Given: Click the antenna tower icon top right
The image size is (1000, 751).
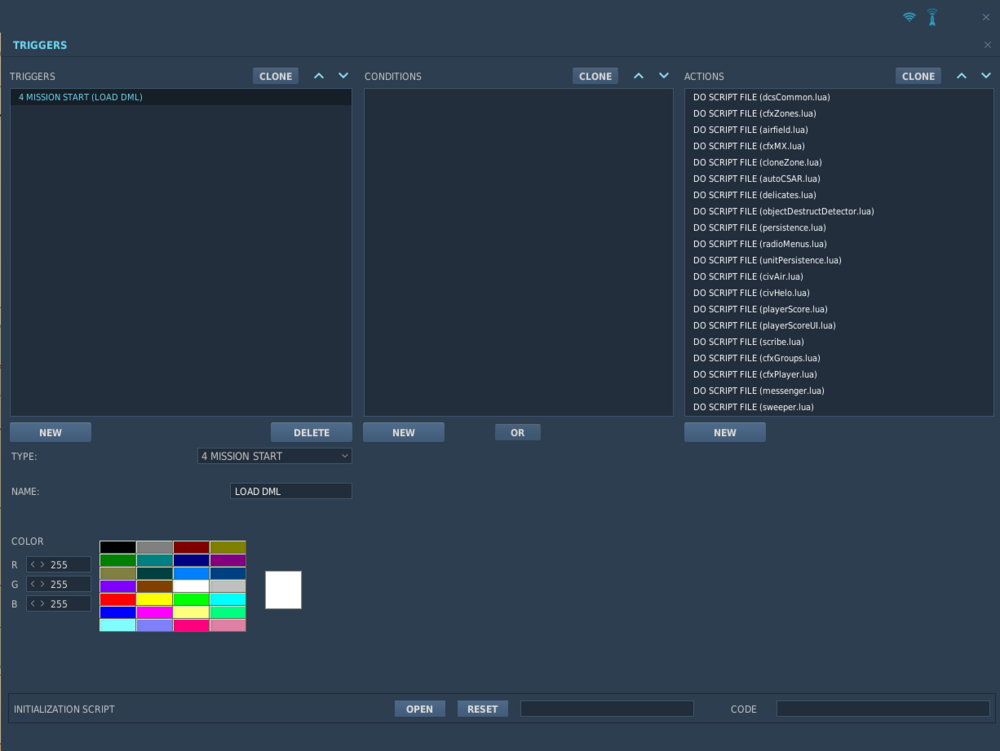Looking at the screenshot, I should coord(931,17).
